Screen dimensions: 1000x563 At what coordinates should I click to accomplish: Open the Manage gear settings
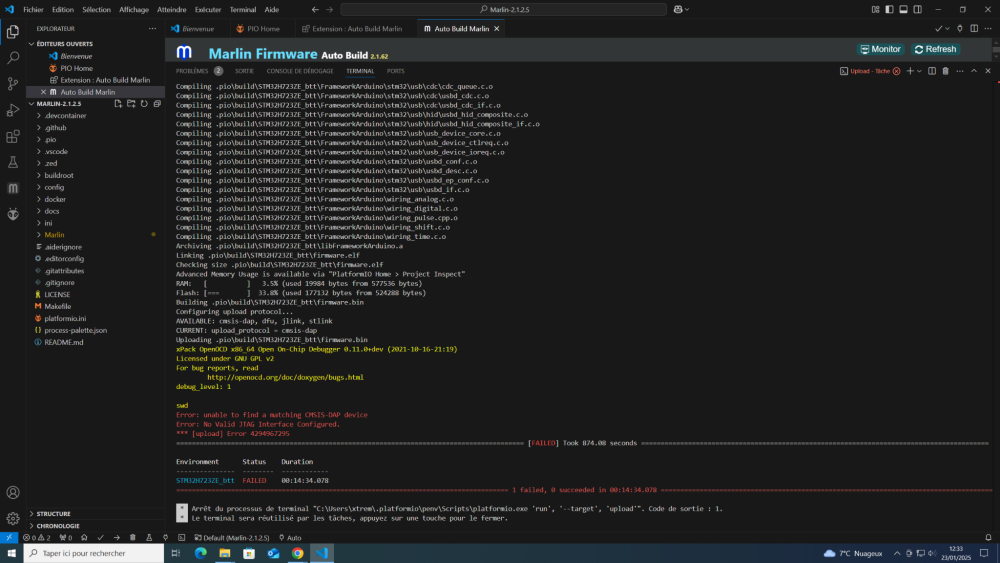(x=13, y=518)
